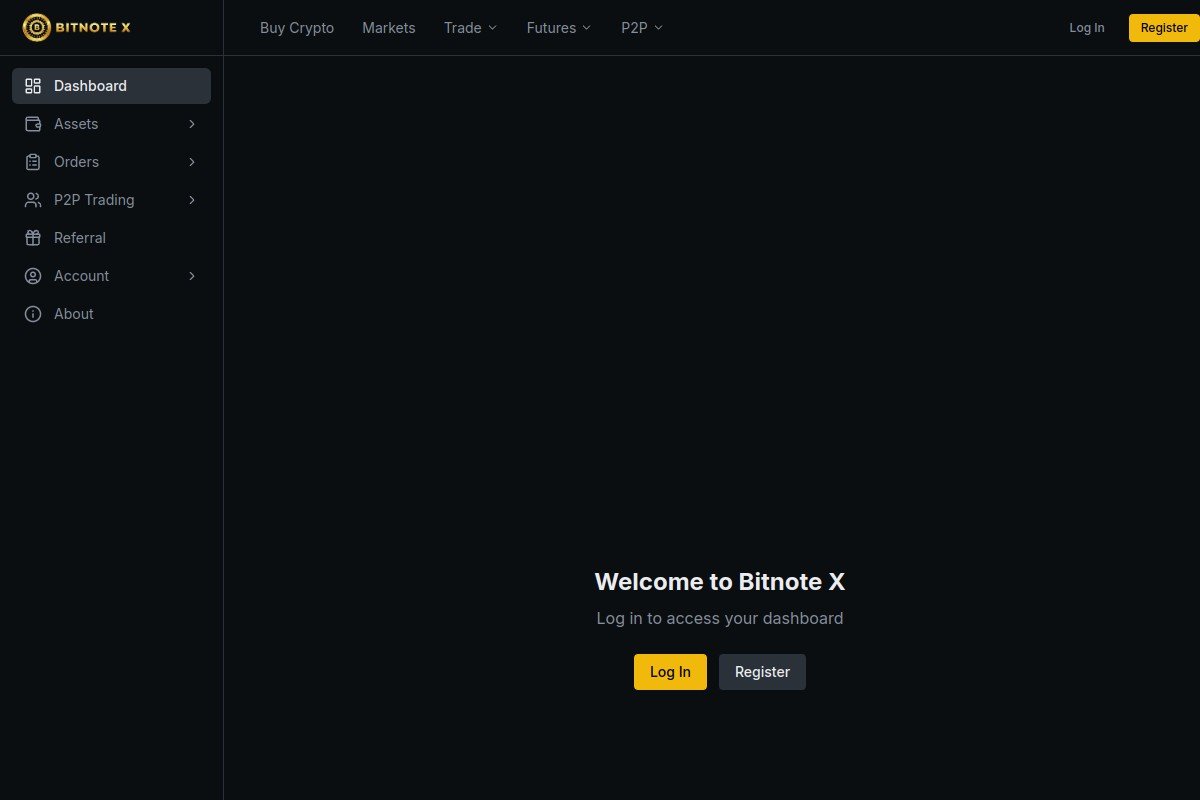Click the Orders clipboard icon

33,162
